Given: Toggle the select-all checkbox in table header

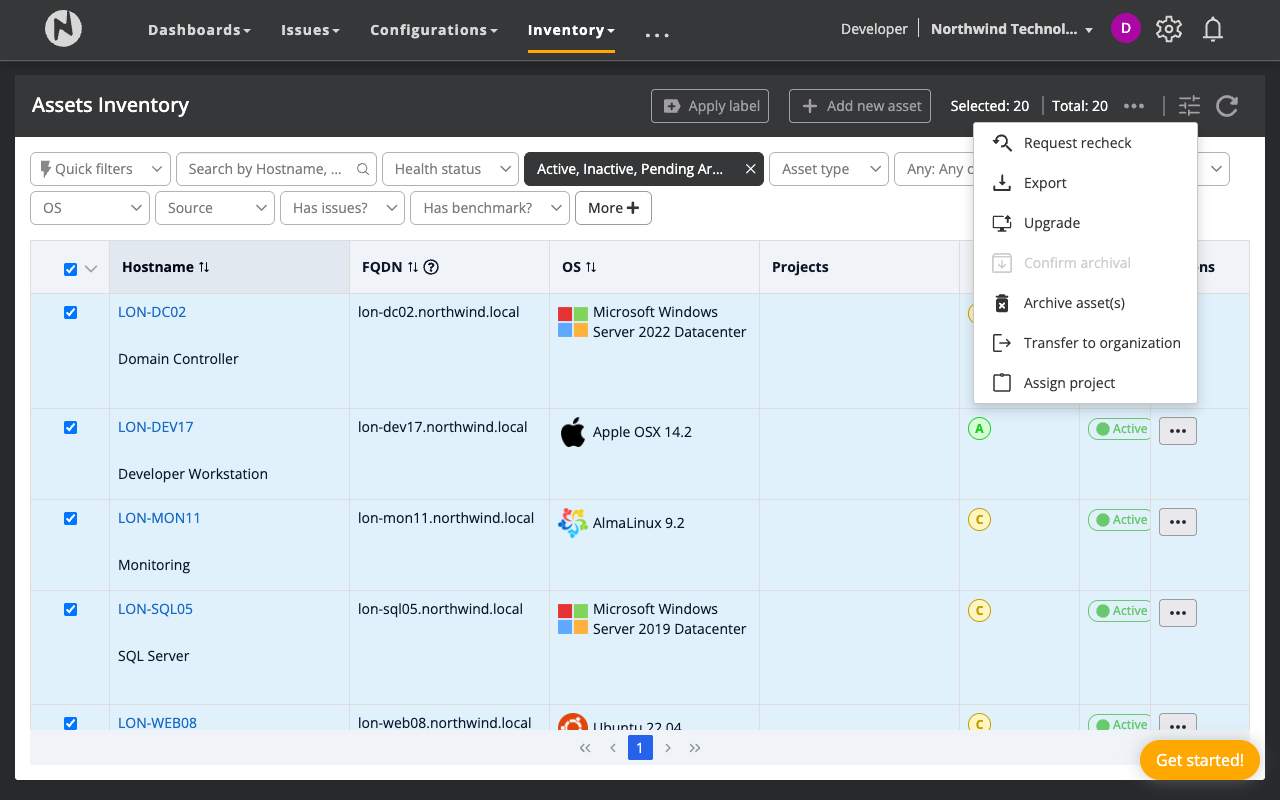Looking at the screenshot, I should 70,269.
